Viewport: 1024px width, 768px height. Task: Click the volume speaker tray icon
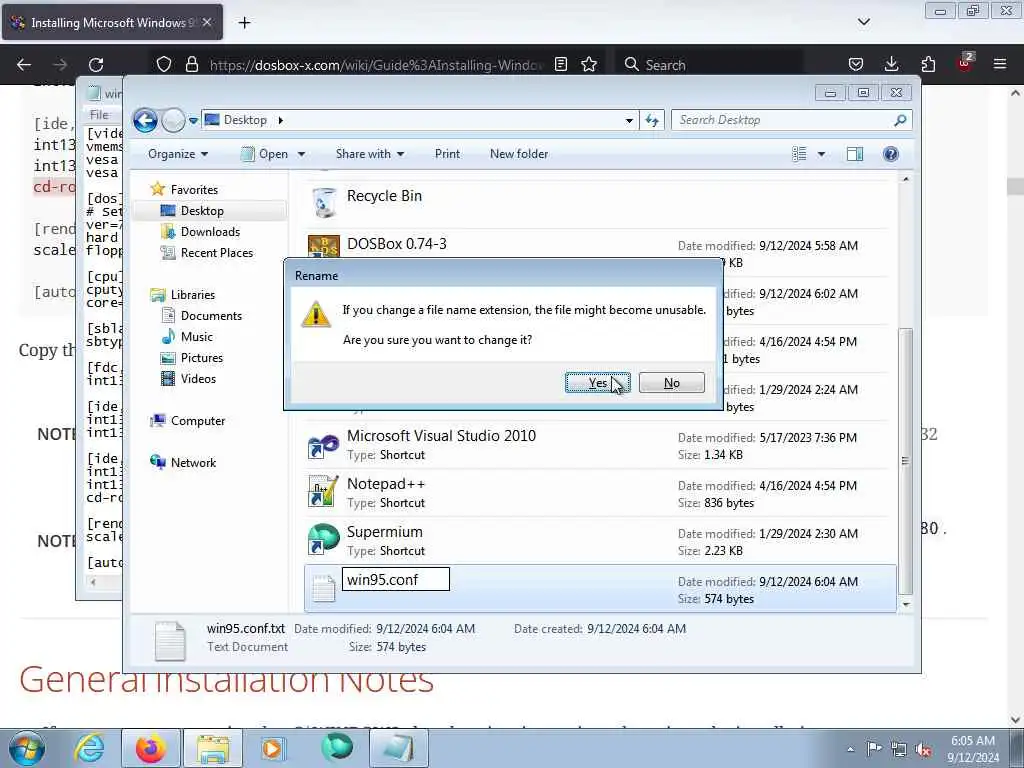(x=923, y=749)
